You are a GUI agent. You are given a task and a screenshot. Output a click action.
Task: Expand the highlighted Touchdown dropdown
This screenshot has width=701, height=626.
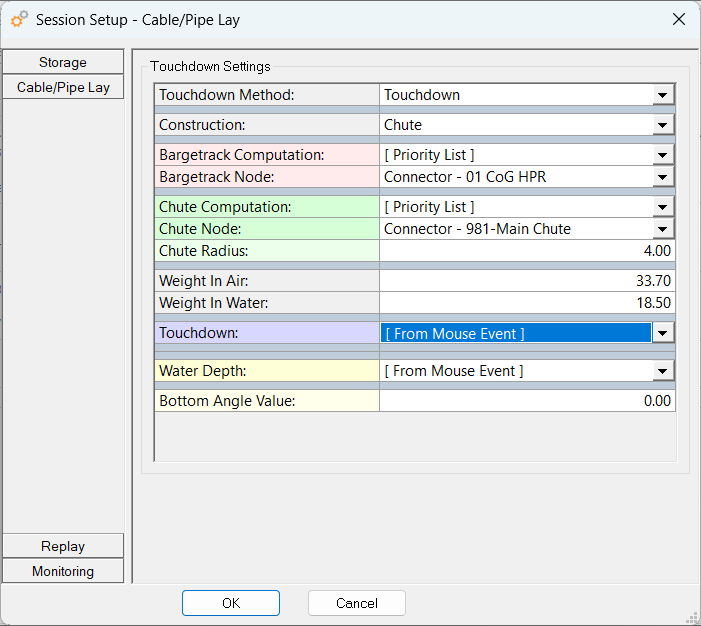click(662, 334)
